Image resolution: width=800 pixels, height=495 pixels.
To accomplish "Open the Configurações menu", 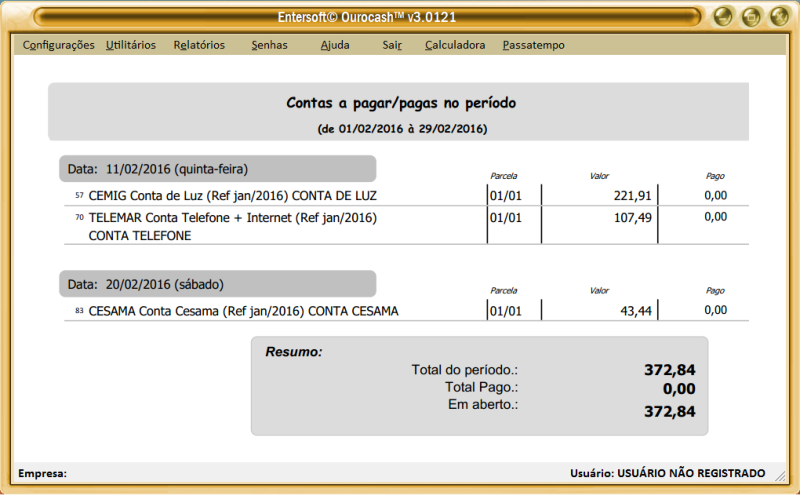I will (x=58, y=45).
